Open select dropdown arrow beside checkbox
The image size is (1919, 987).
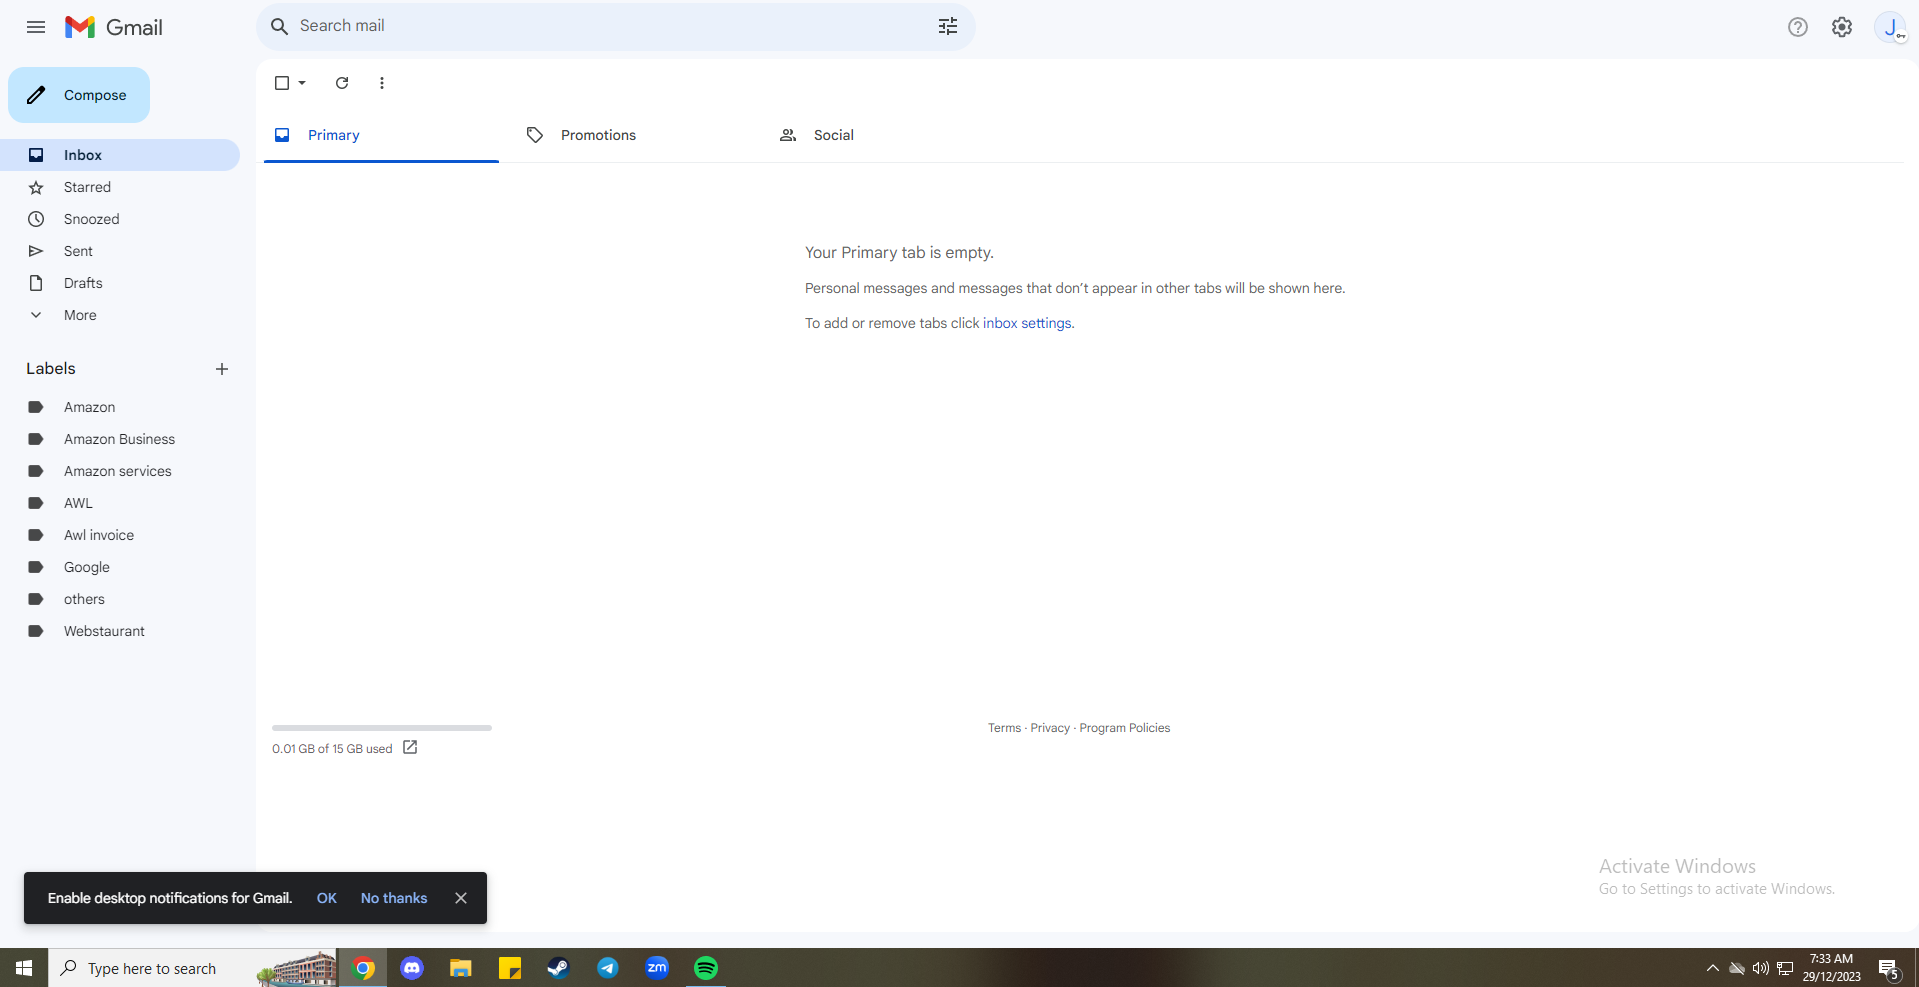click(302, 83)
